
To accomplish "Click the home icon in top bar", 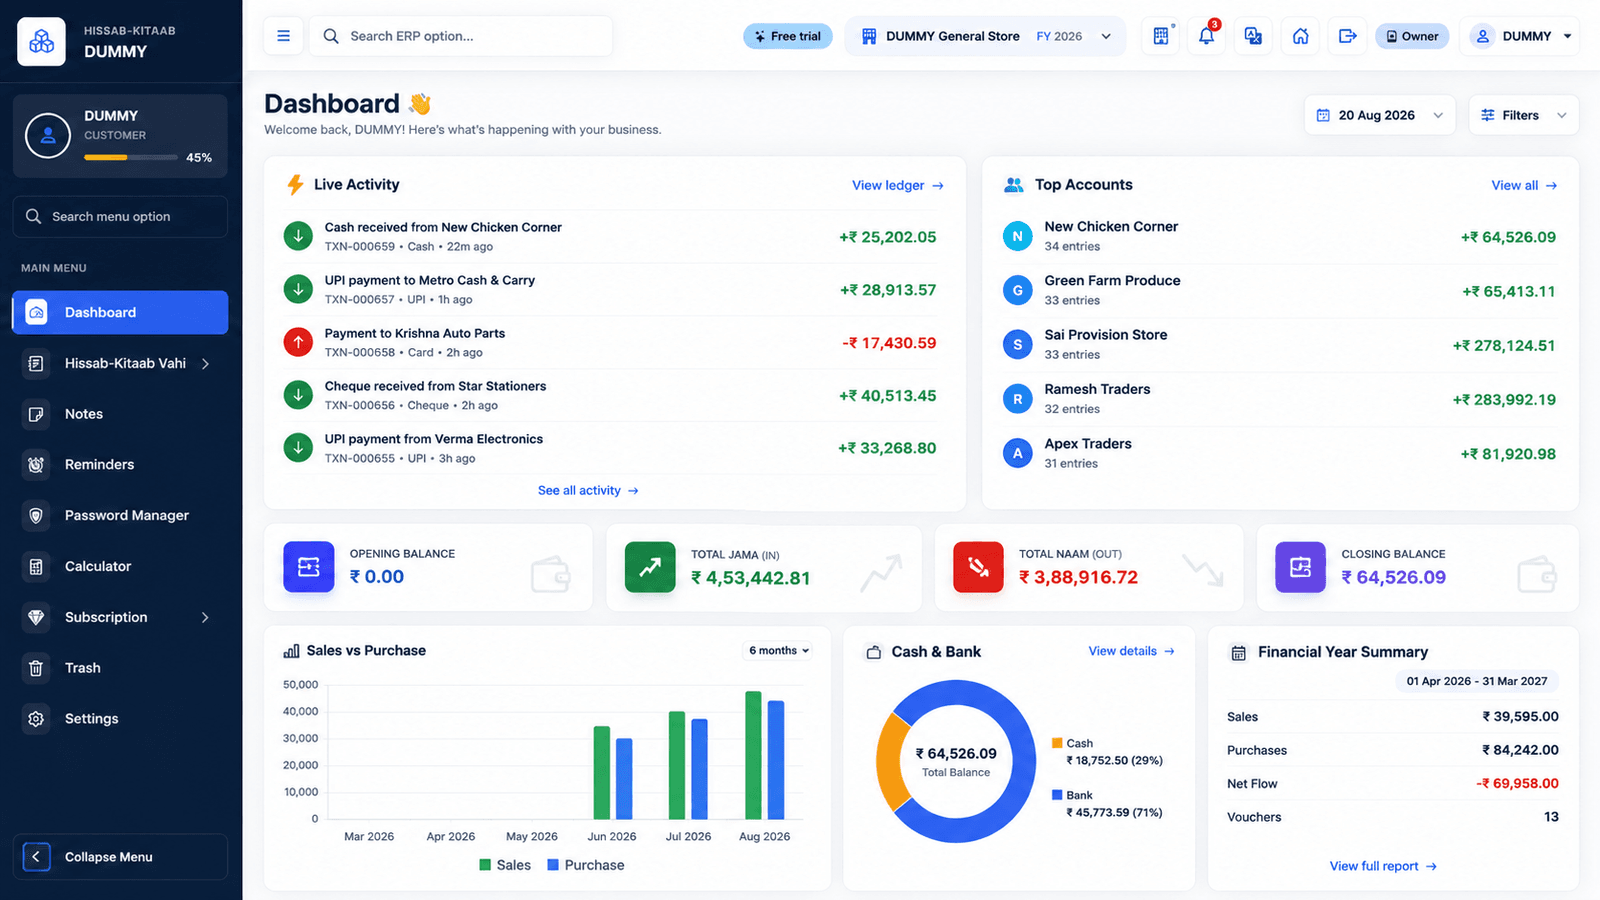I will (1301, 36).
